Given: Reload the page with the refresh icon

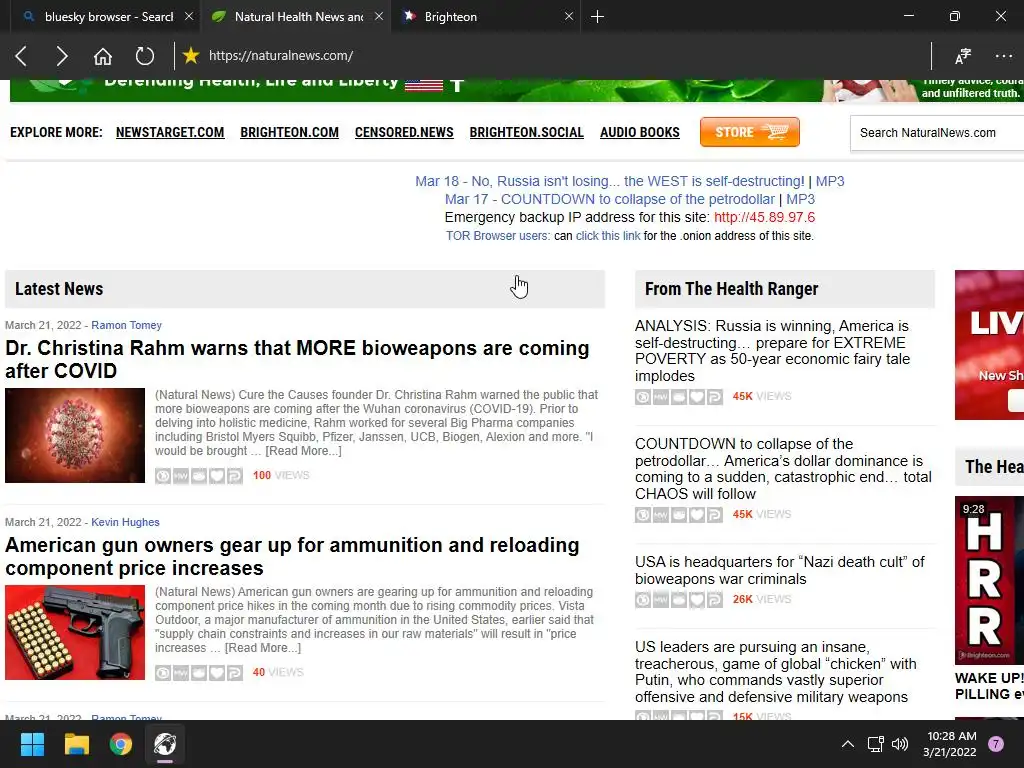Looking at the screenshot, I should click(x=144, y=56).
